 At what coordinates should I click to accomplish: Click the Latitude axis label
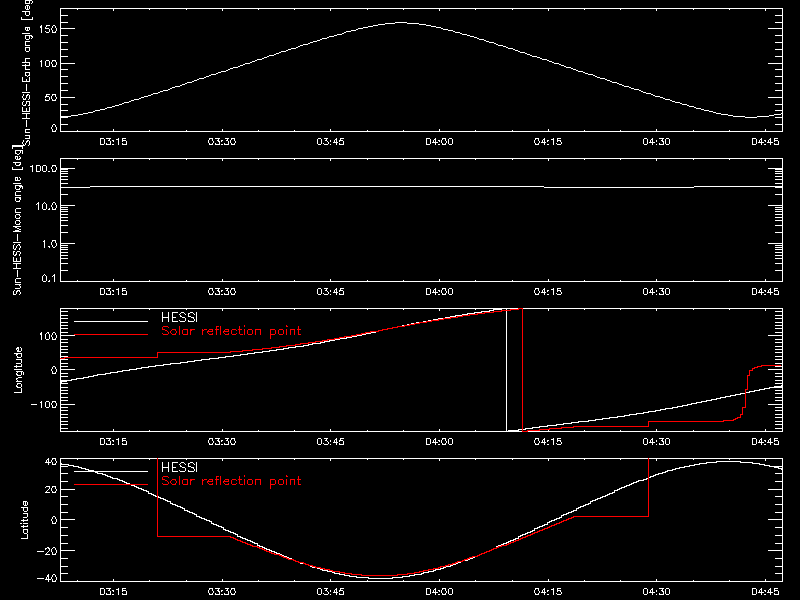24,520
